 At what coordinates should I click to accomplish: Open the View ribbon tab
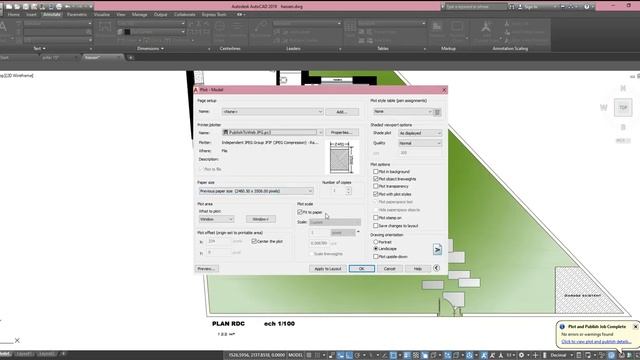coord(120,14)
